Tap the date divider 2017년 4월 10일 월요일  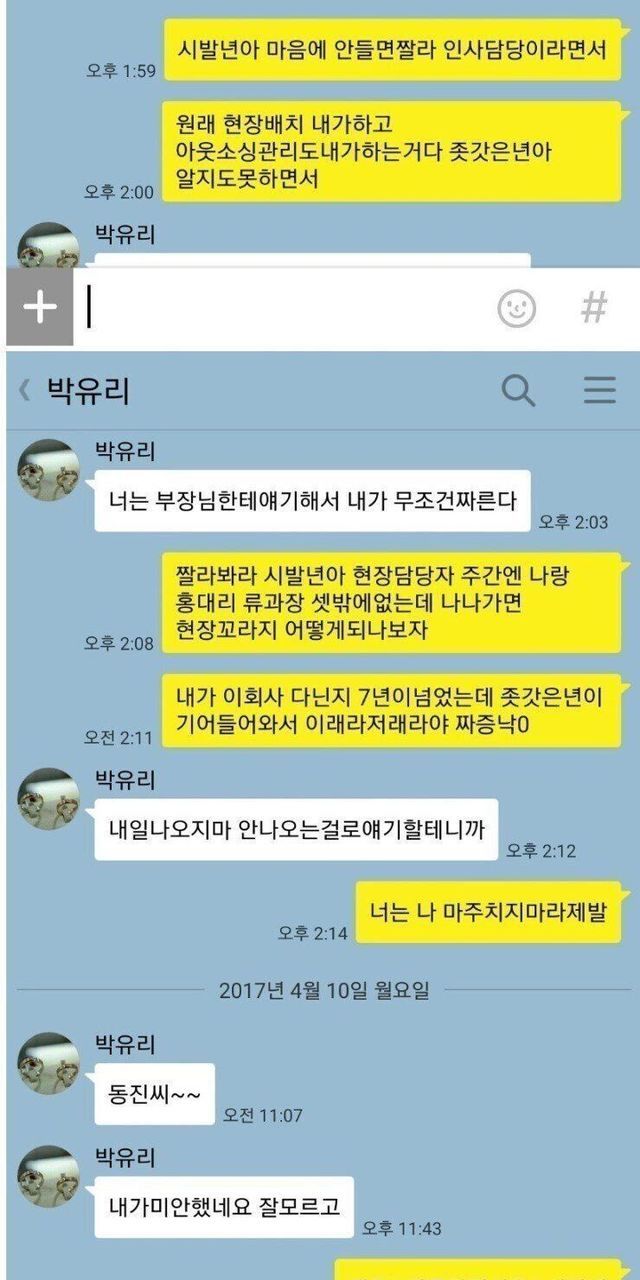324,991
